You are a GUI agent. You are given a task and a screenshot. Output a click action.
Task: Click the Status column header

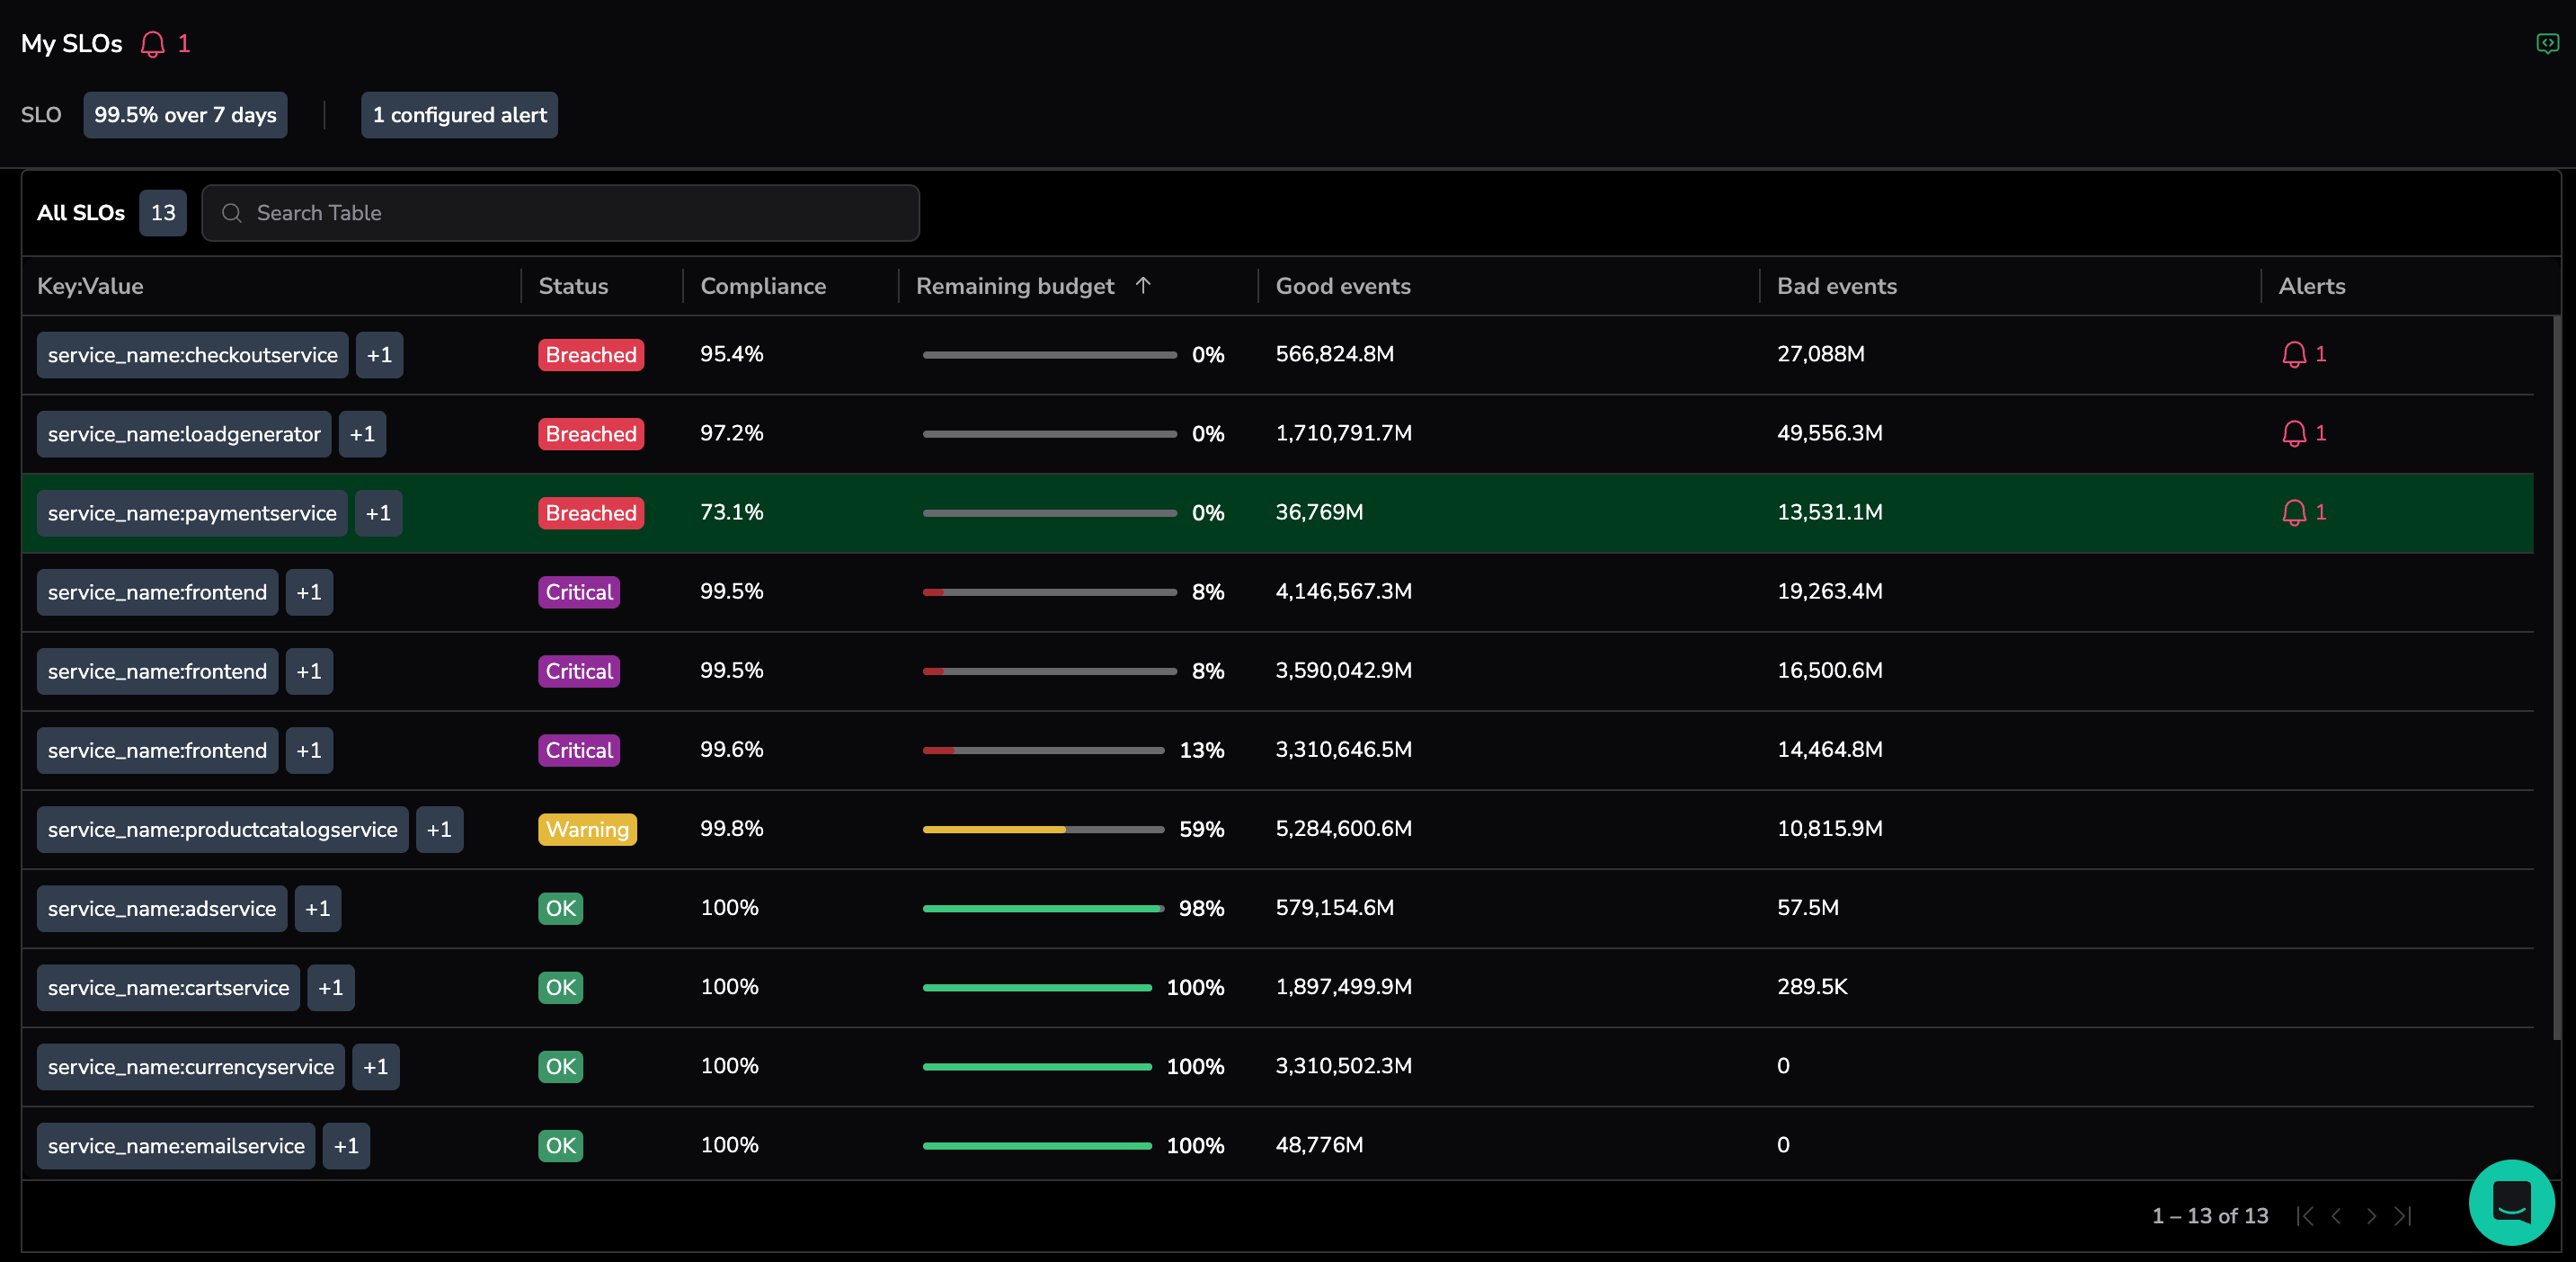click(x=573, y=286)
